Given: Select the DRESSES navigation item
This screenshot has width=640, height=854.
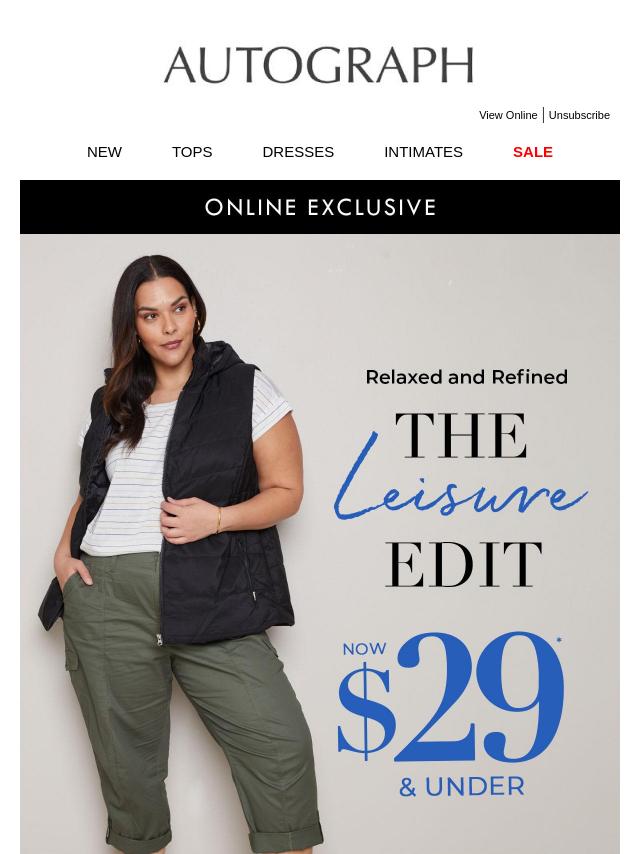Looking at the screenshot, I should pos(298,152).
